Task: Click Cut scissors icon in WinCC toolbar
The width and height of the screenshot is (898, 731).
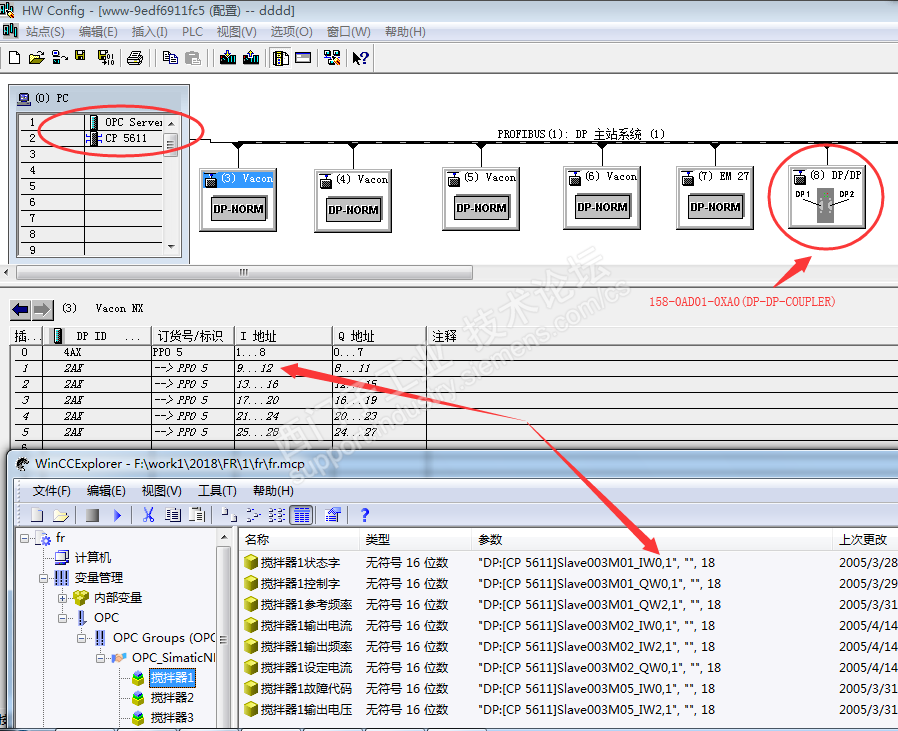Action: coord(148,515)
